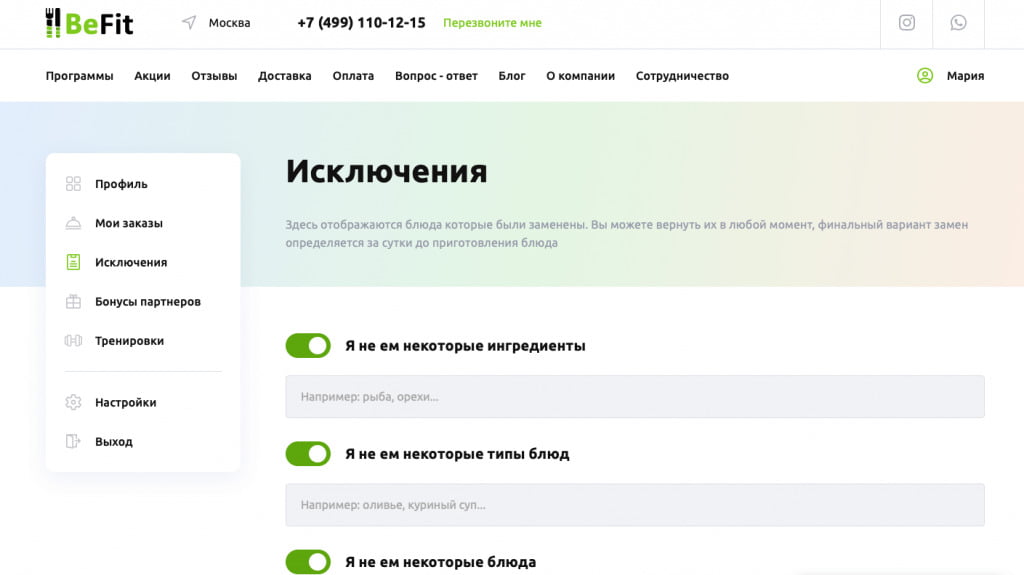Click the BeFit logo

point(89,23)
